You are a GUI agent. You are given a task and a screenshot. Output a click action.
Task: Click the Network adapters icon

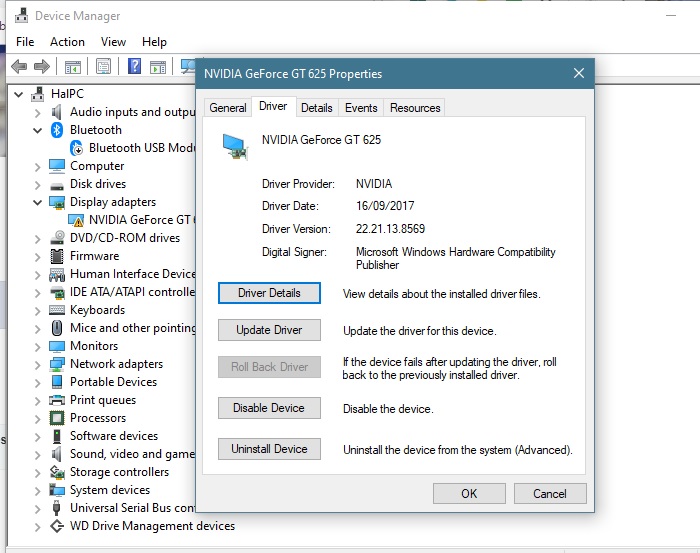(57, 364)
